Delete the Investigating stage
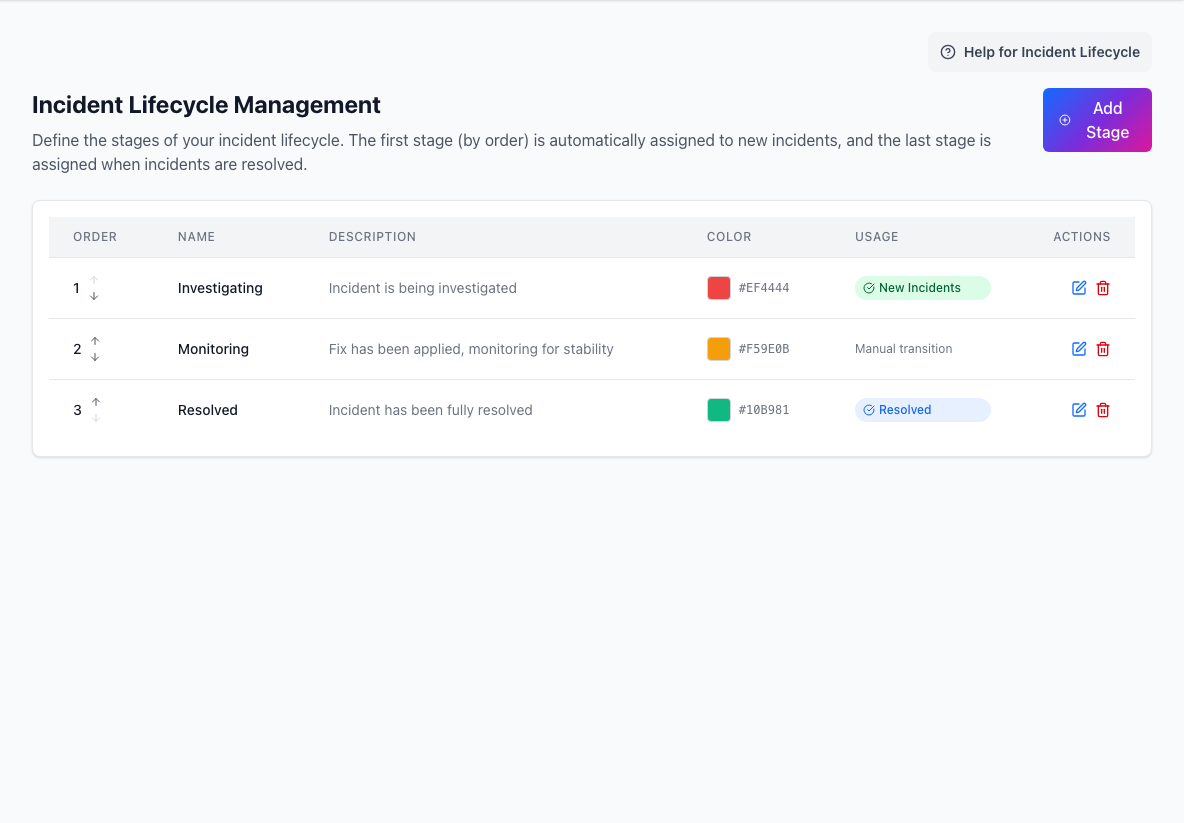Image resolution: width=1184 pixels, height=823 pixels. pyautogui.click(x=1103, y=288)
